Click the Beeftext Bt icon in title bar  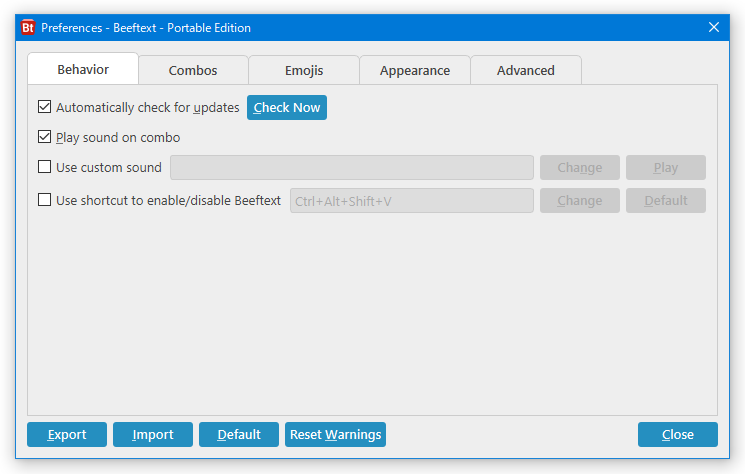click(28, 28)
